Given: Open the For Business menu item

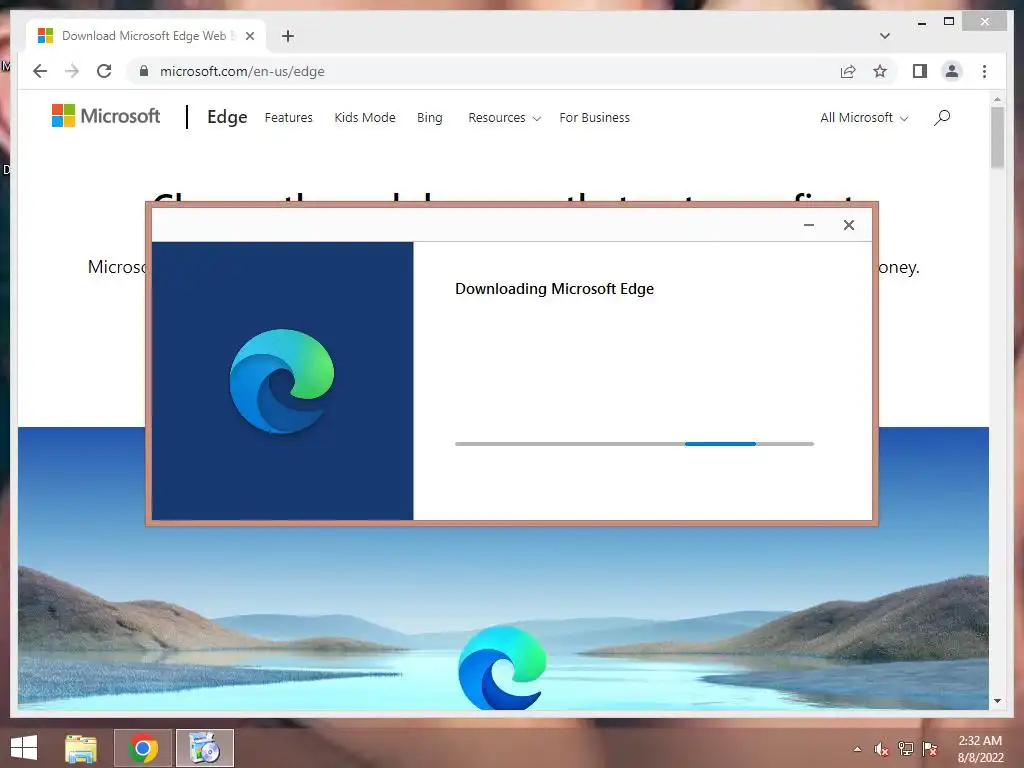Looking at the screenshot, I should point(595,118).
